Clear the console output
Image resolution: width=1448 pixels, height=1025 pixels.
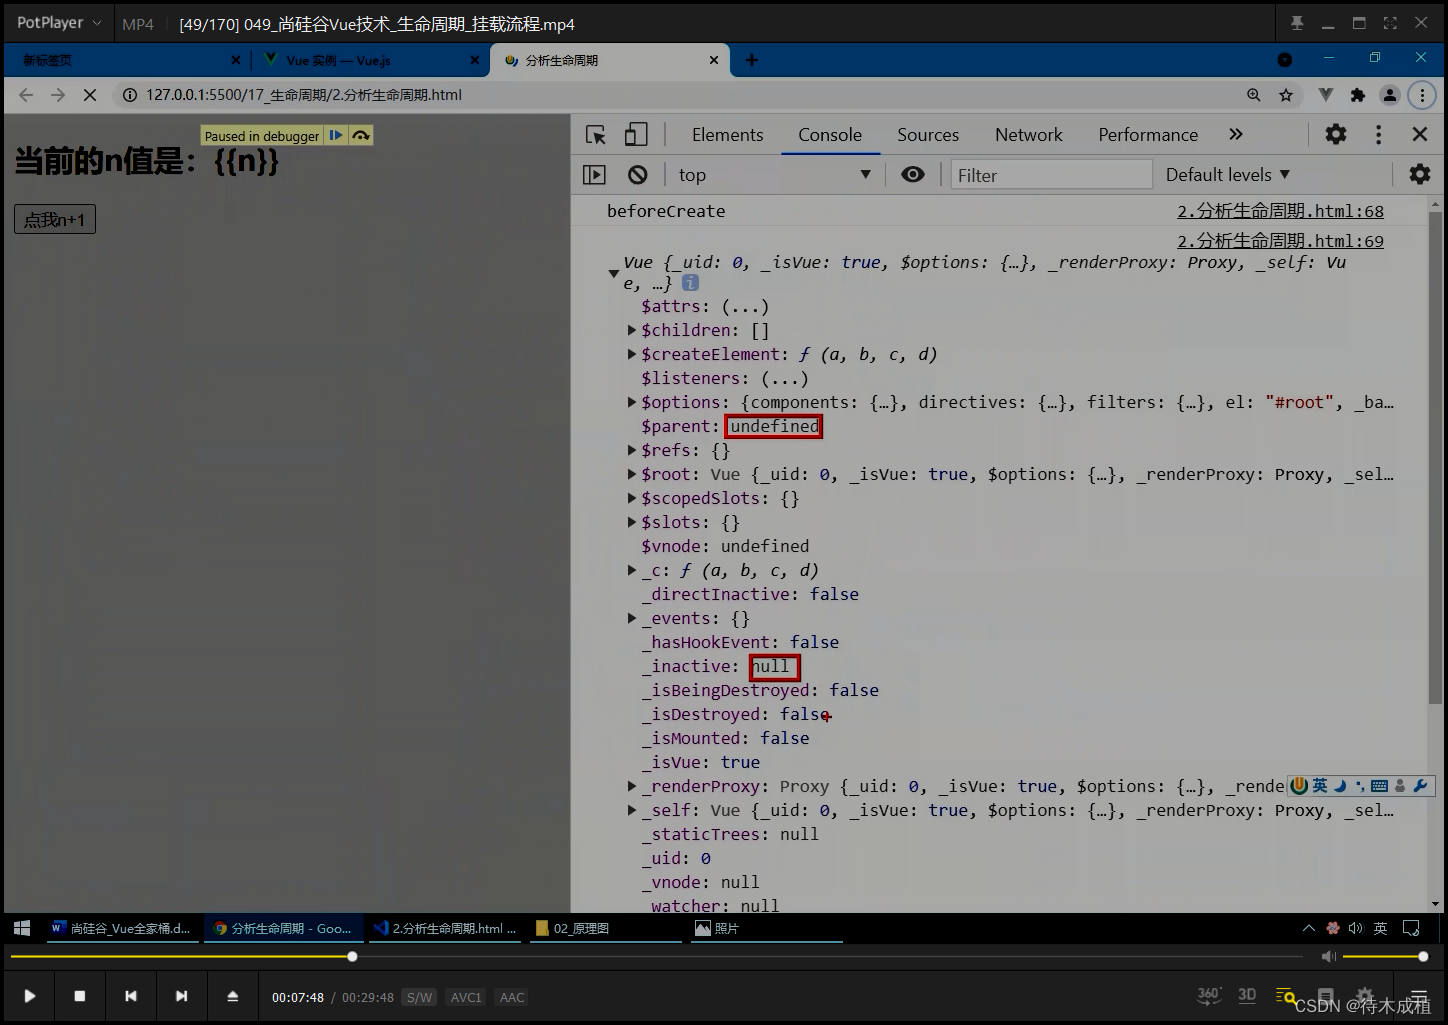[637, 175]
